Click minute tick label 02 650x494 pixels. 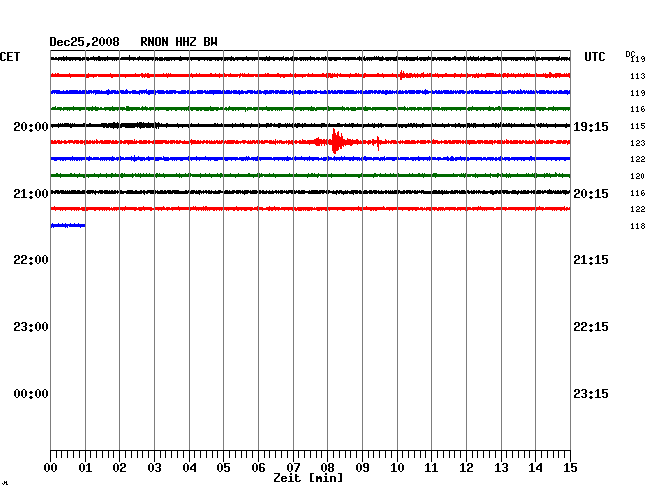pos(119,468)
